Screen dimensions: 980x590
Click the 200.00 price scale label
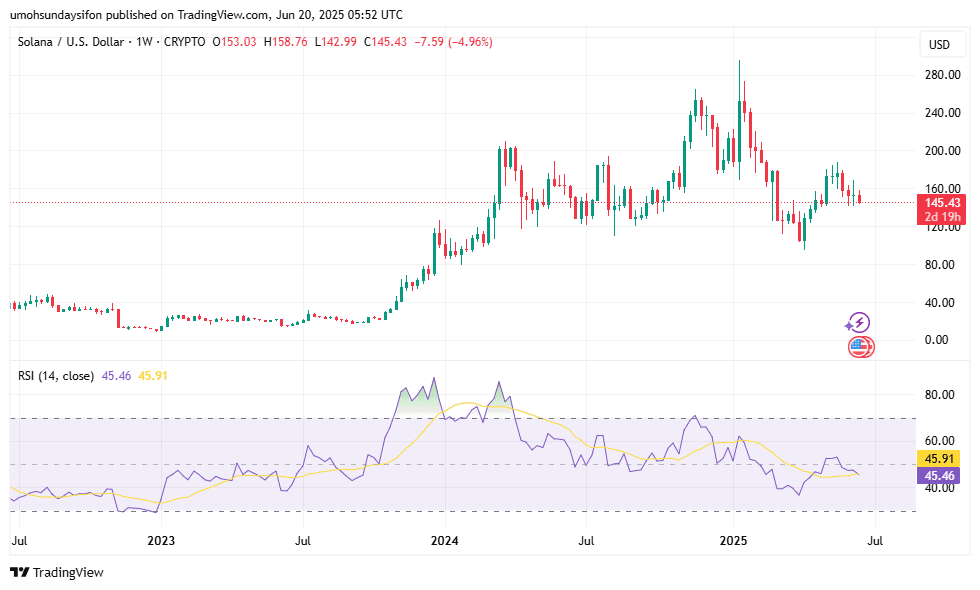pos(942,151)
